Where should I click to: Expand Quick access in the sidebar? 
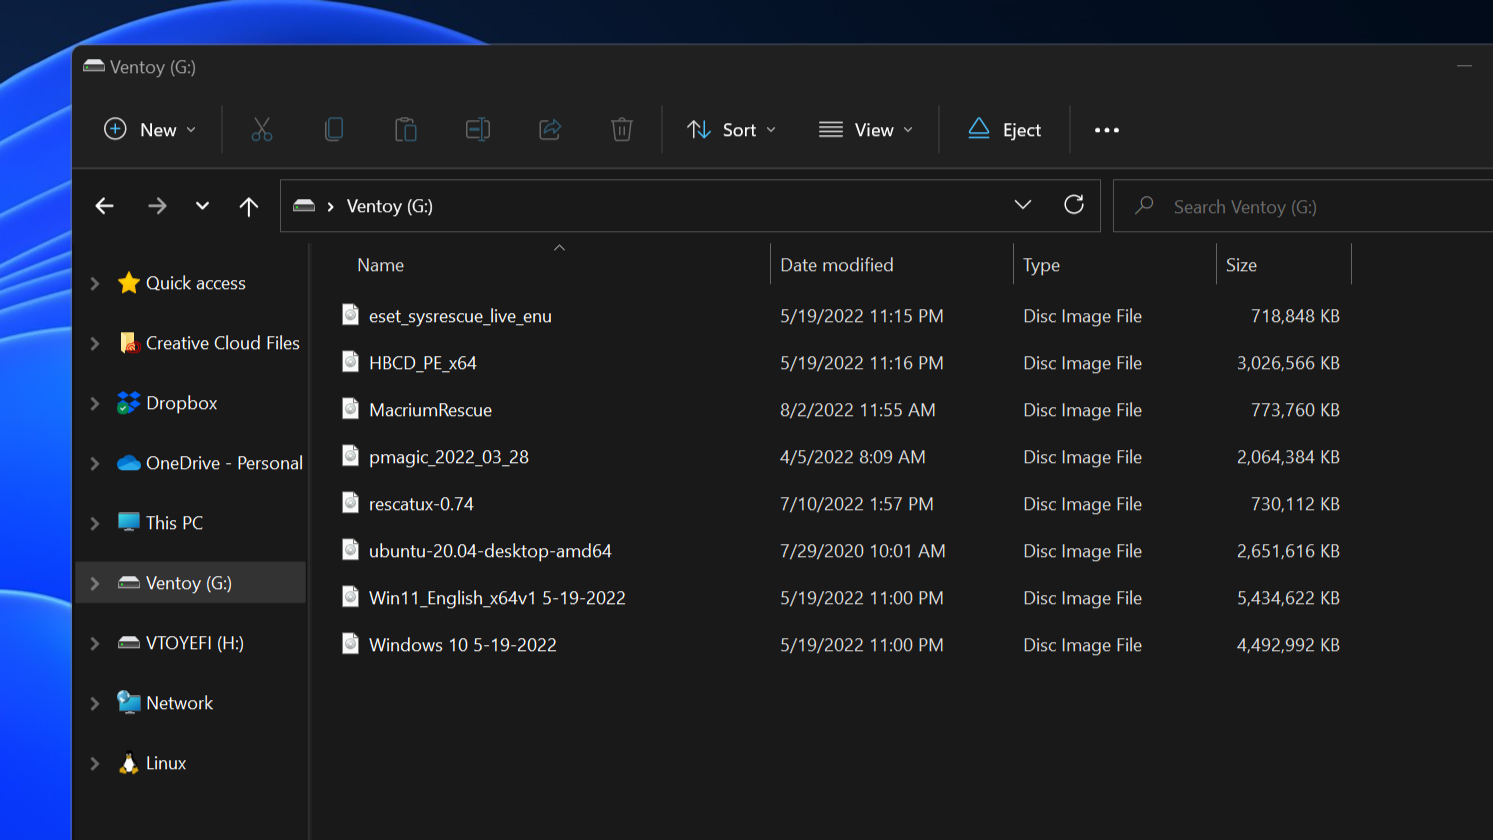pyautogui.click(x=93, y=283)
